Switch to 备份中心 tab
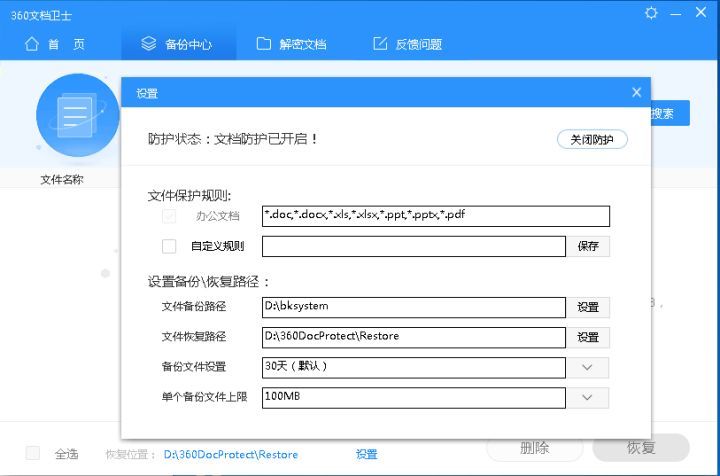The image size is (720, 476). coord(177,44)
